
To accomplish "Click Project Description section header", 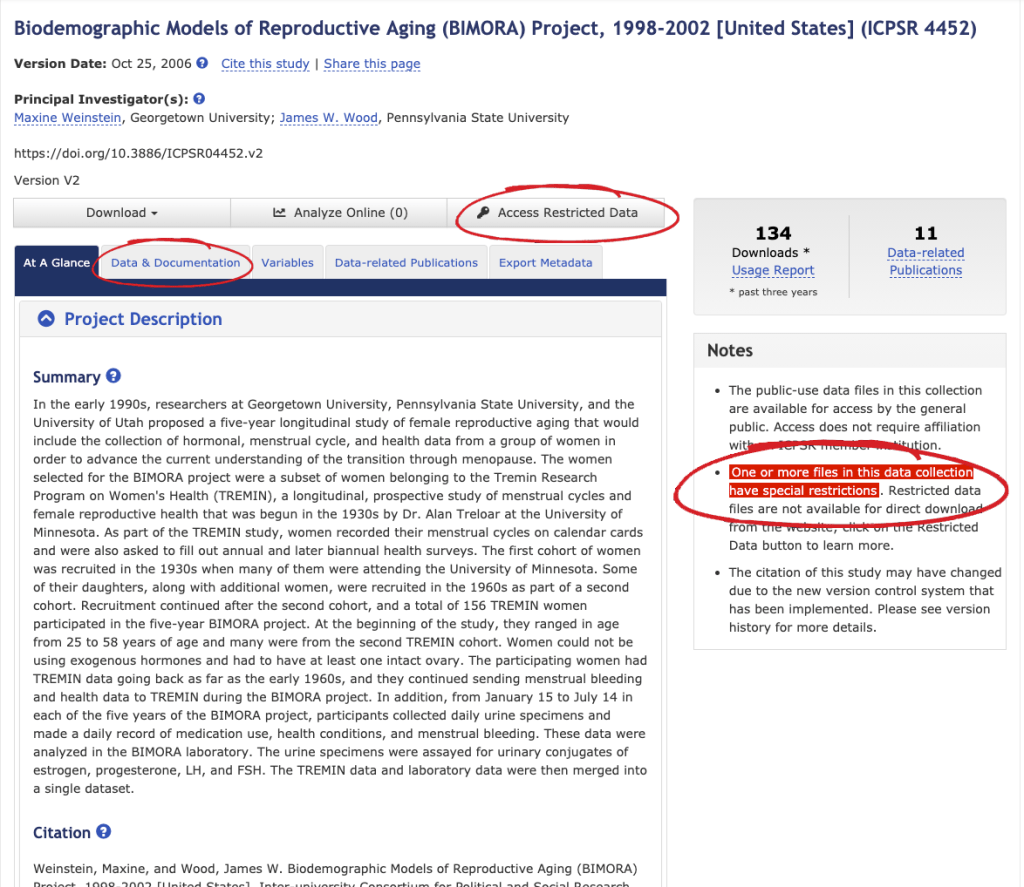I will click(x=143, y=319).
